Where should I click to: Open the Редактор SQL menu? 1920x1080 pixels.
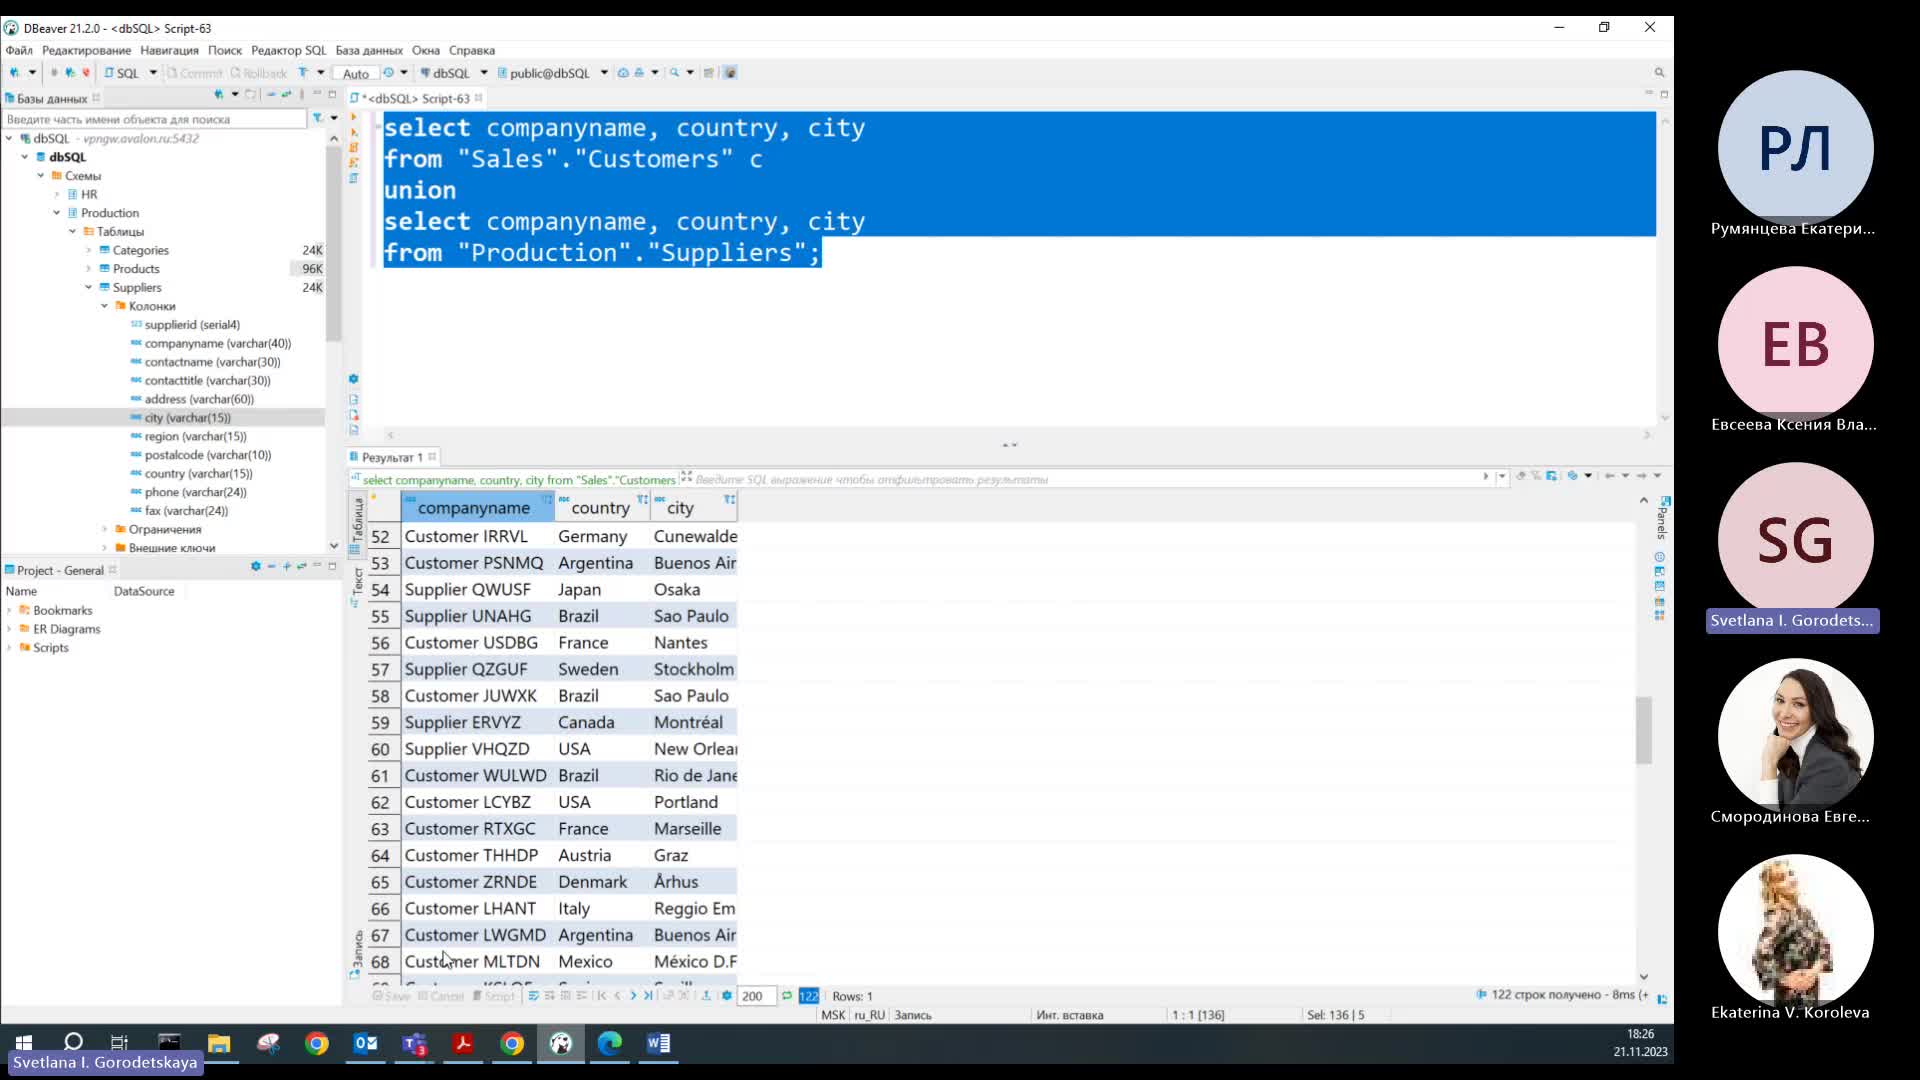[288, 50]
